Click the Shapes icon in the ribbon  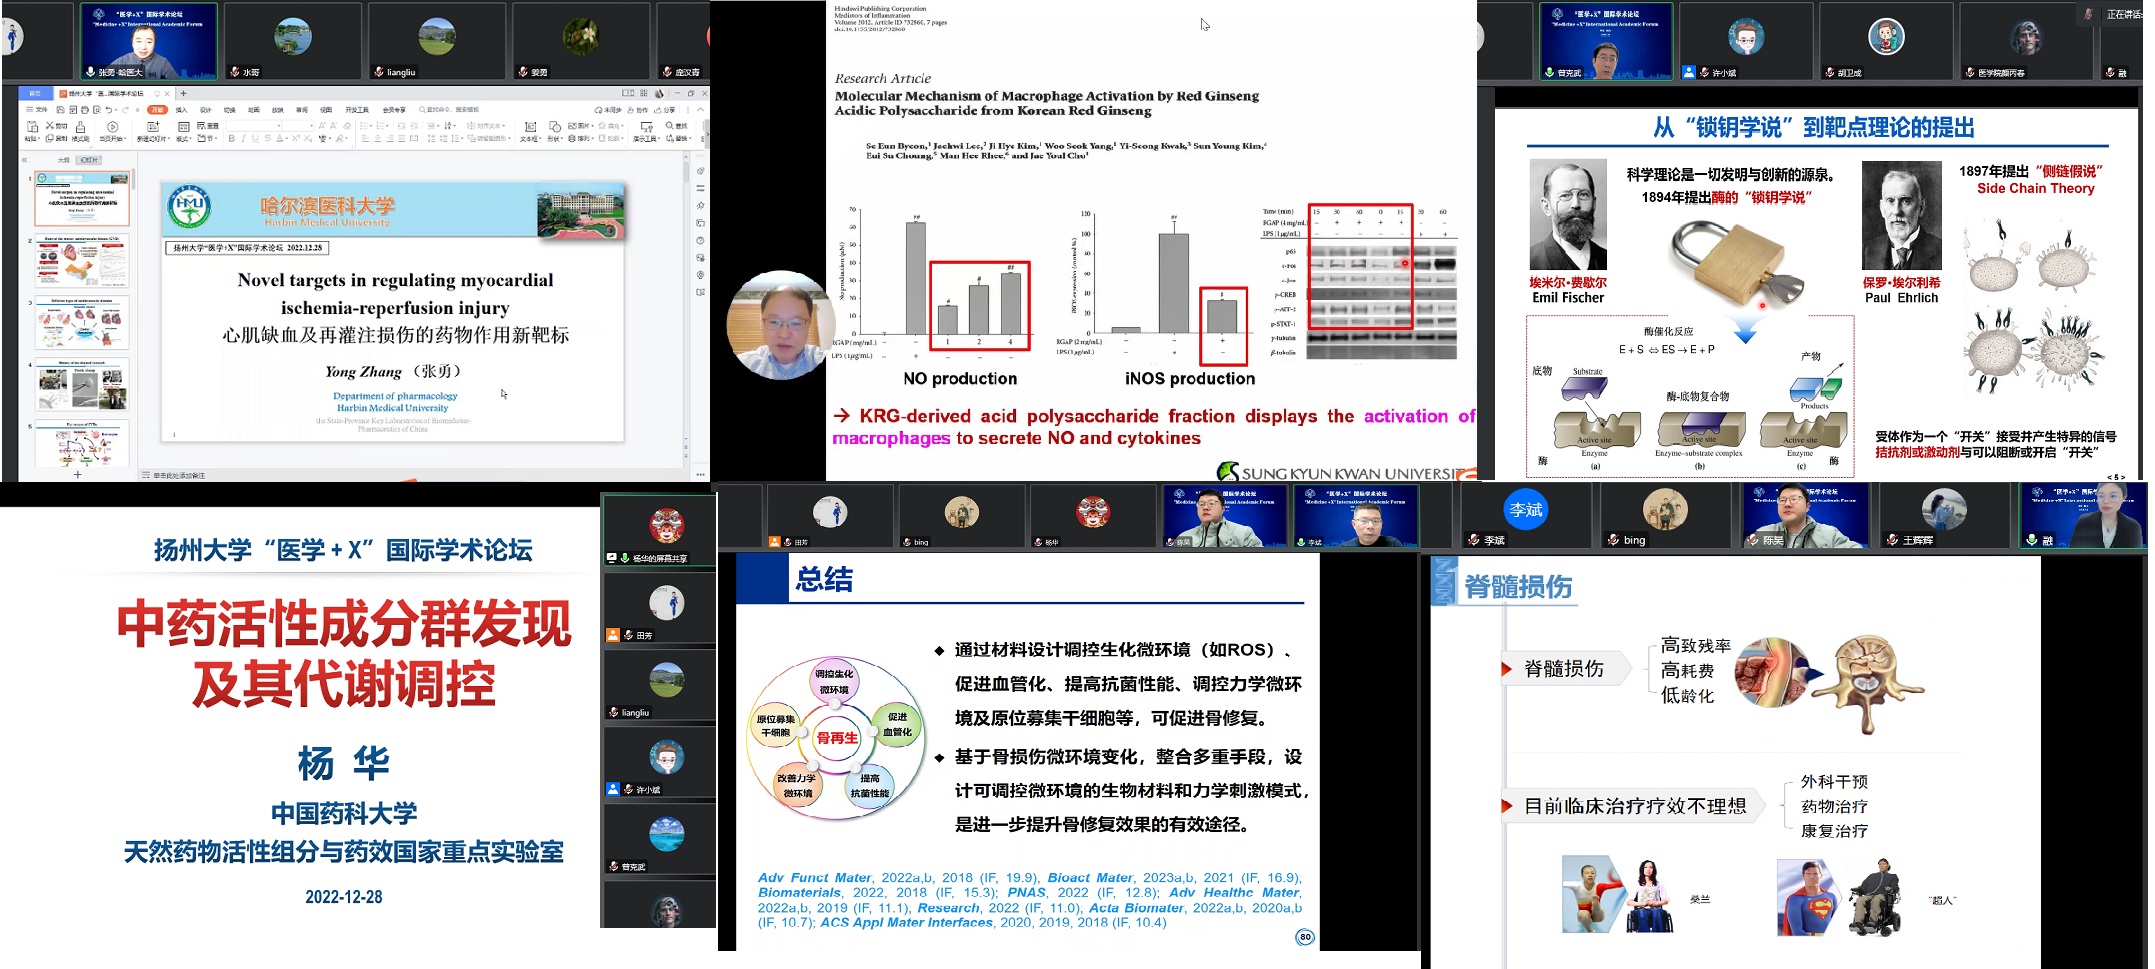[x=554, y=128]
